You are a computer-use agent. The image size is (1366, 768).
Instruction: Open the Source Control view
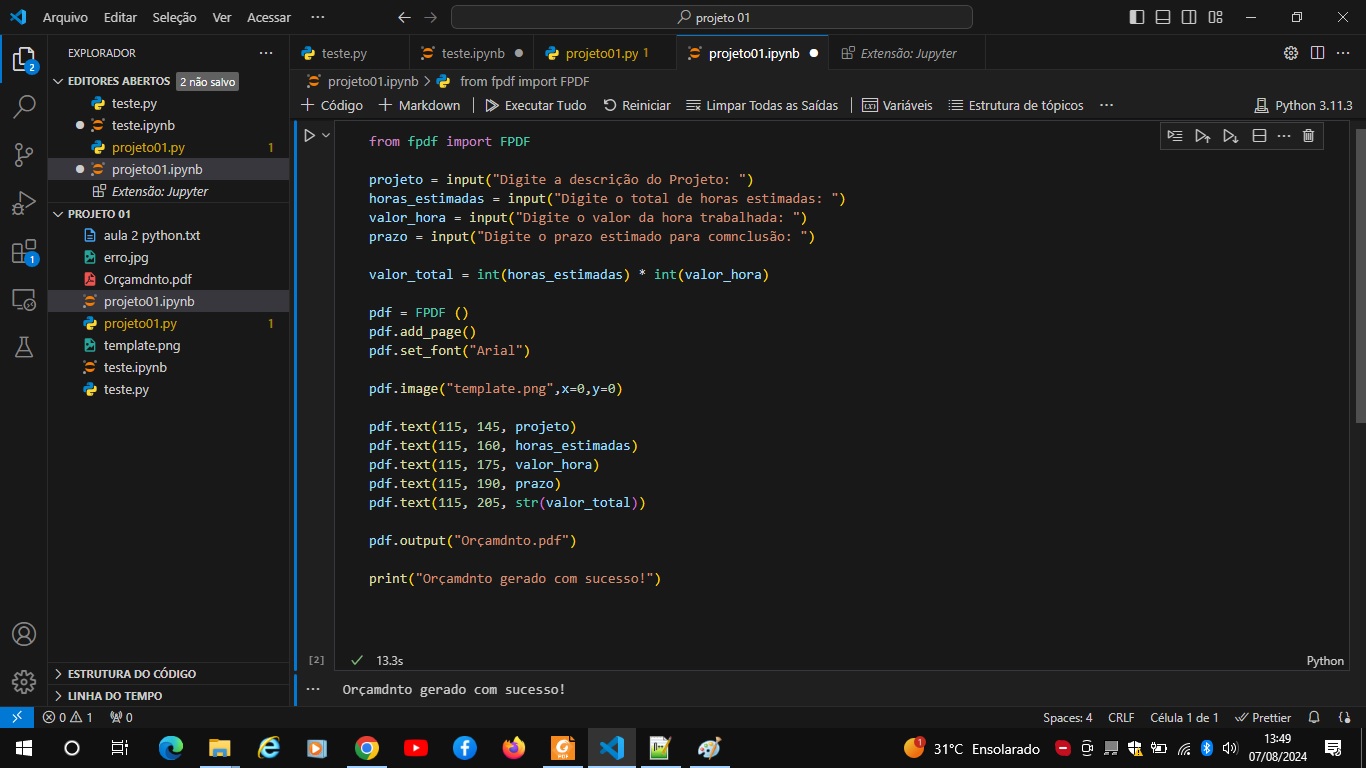(x=24, y=154)
